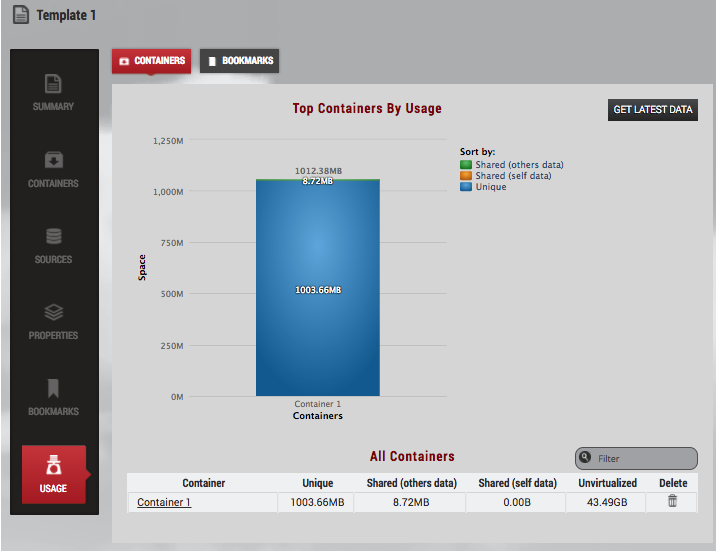
Task: Open the Sources database icon
Action: (53, 237)
